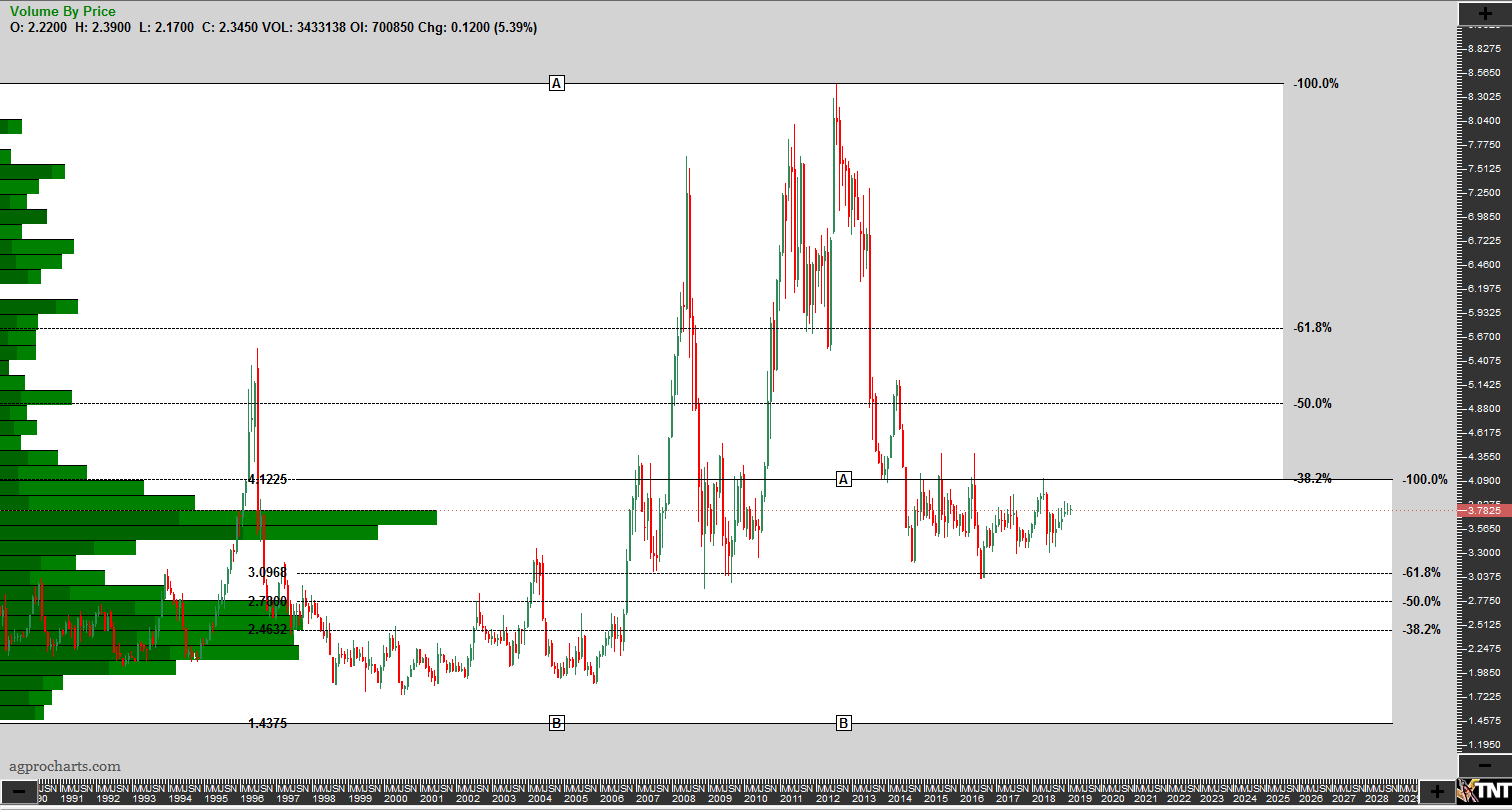This screenshot has height=810, width=1512.
Task: Click the 4.1225 retracement price label
Action: [267, 479]
